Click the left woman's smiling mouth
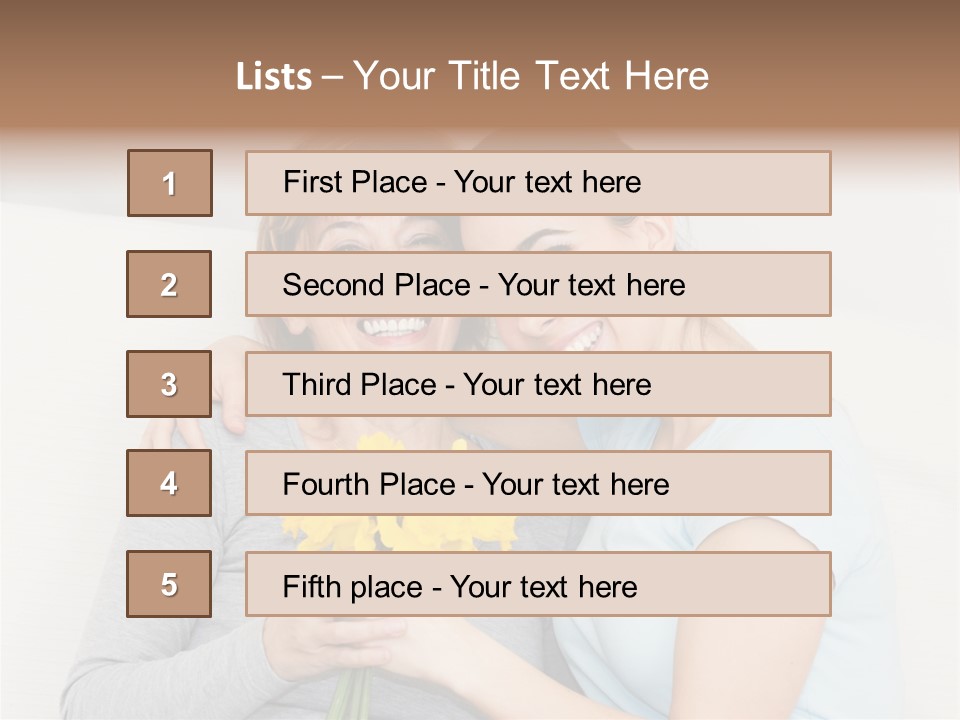The height and width of the screenshot is (720, 960). 393,328
